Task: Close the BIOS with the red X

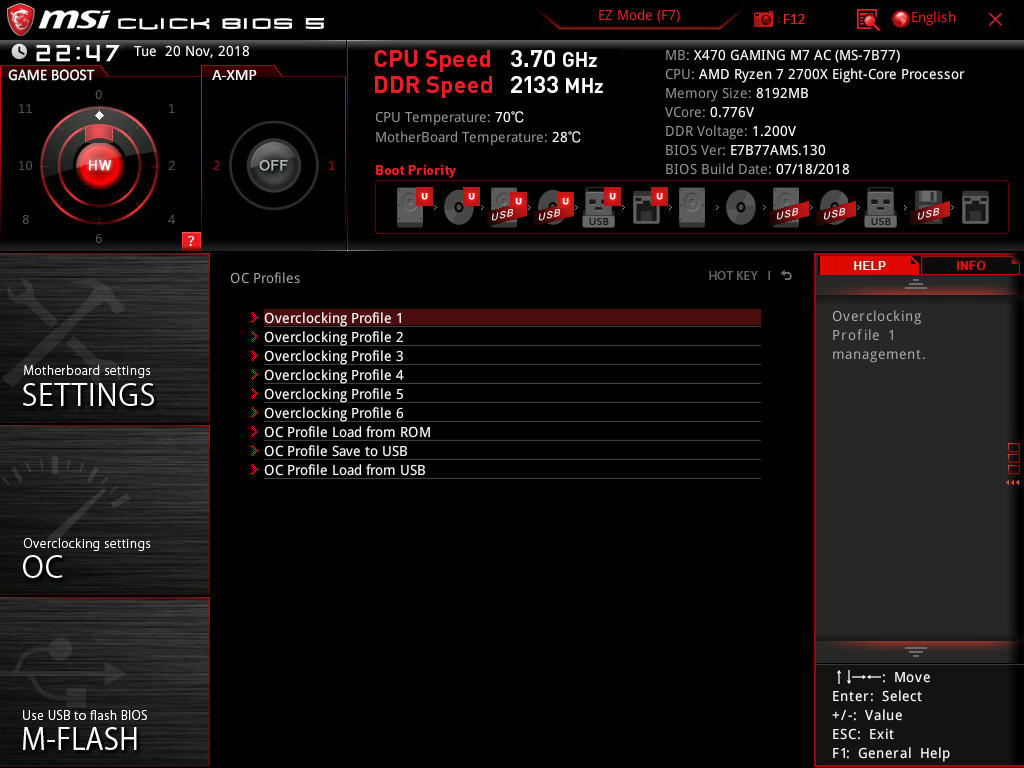Action: click(x=995, y=20)
